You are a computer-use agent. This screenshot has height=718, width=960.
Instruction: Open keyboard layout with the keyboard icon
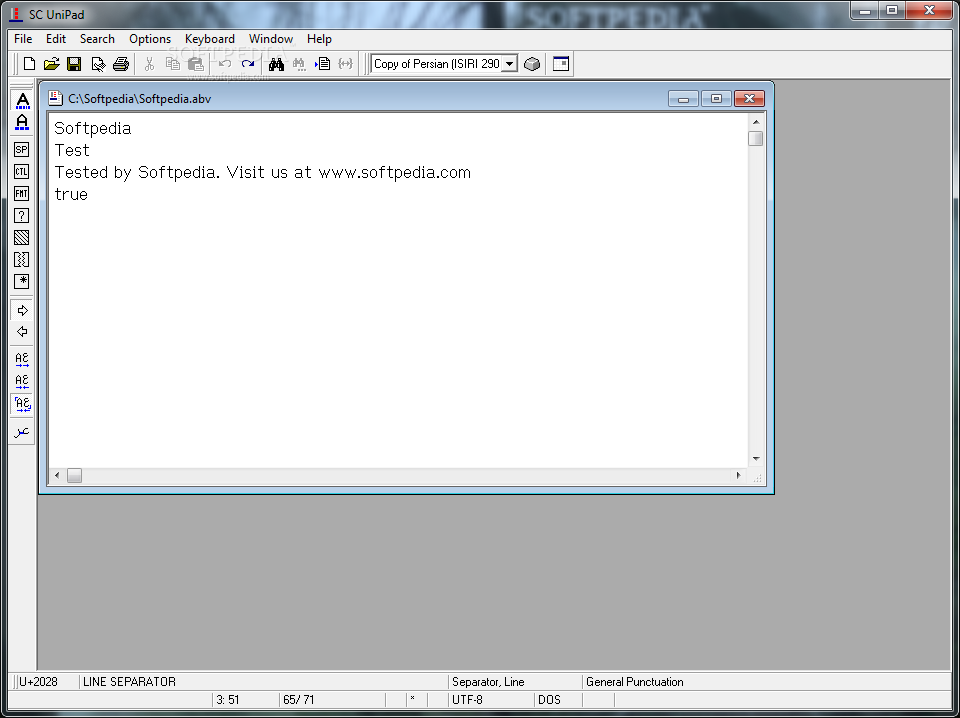[532, 64]
